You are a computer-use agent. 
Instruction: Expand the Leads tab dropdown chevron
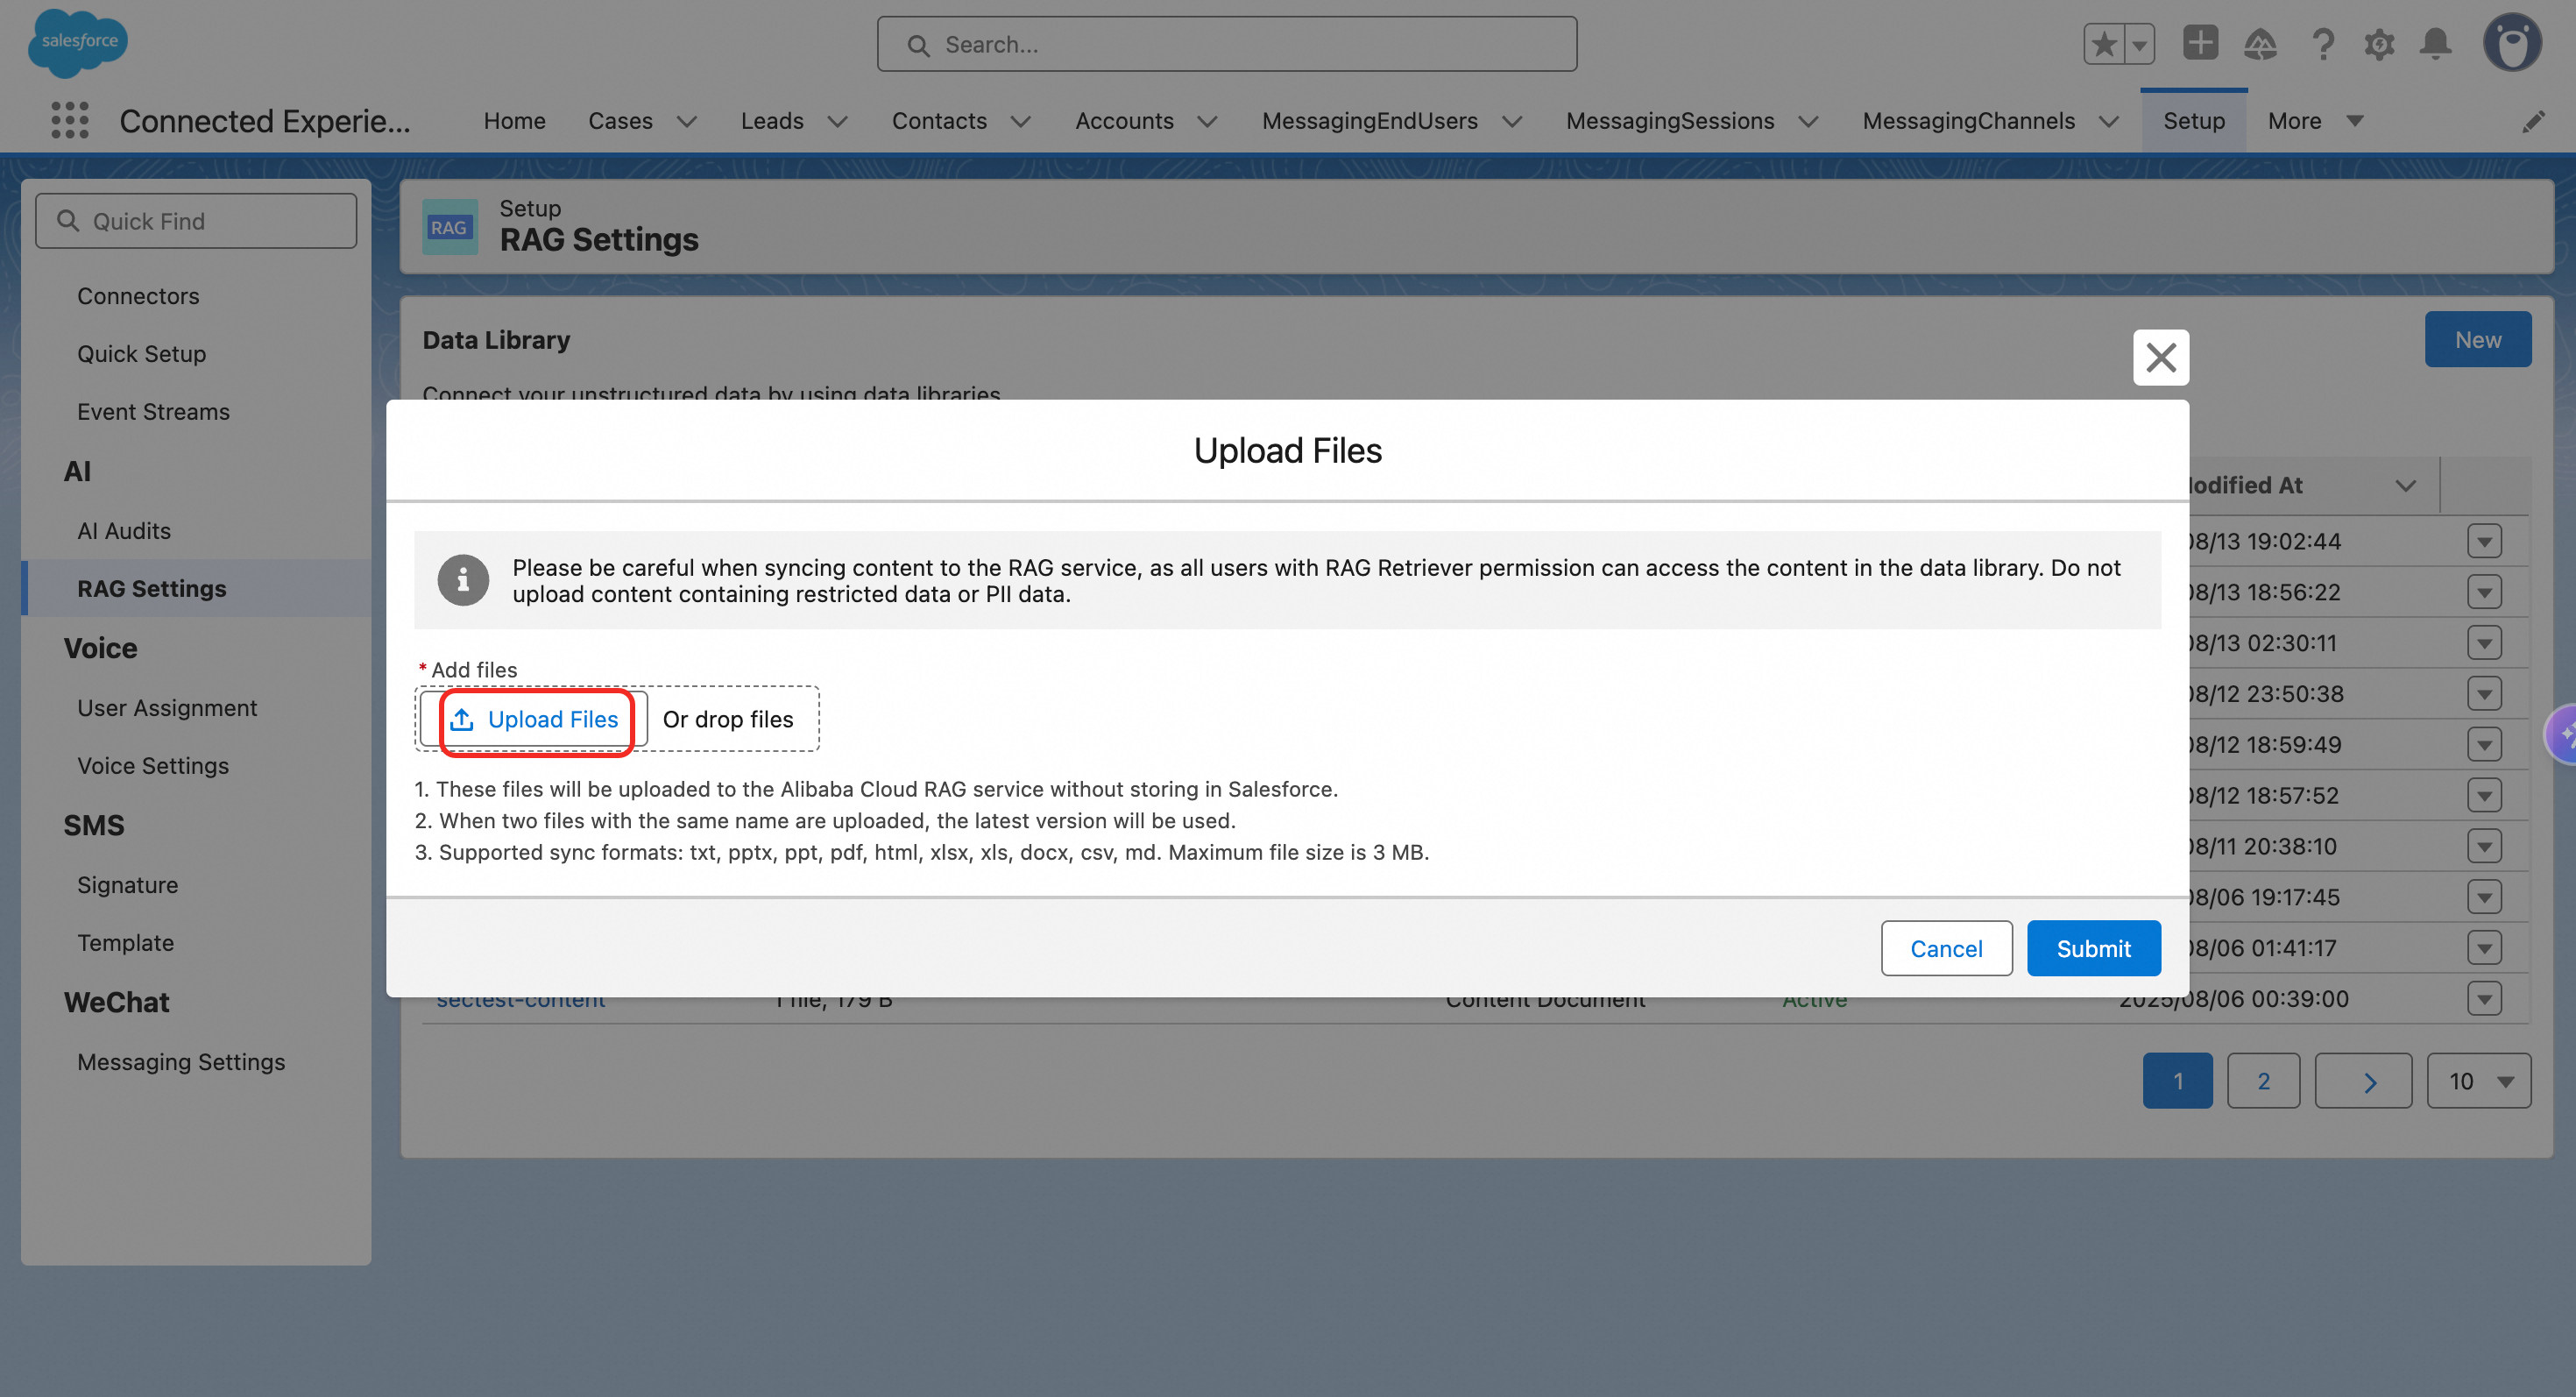[x=838, y=122]
